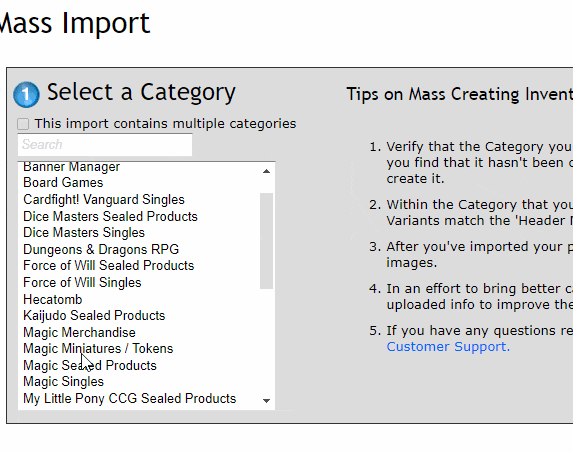Choose Dungeons & Dragons RPG category

coord(101,249)
